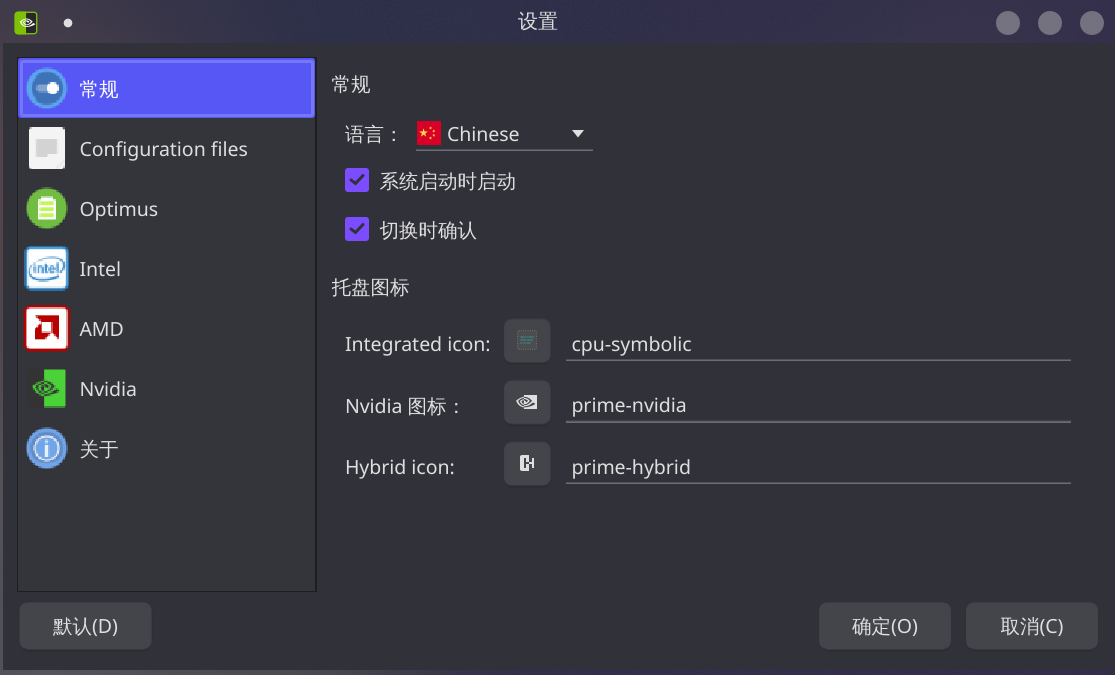Click the 关于 info icon
Viewport: 1115px width, 675px height.
(46, 448)
